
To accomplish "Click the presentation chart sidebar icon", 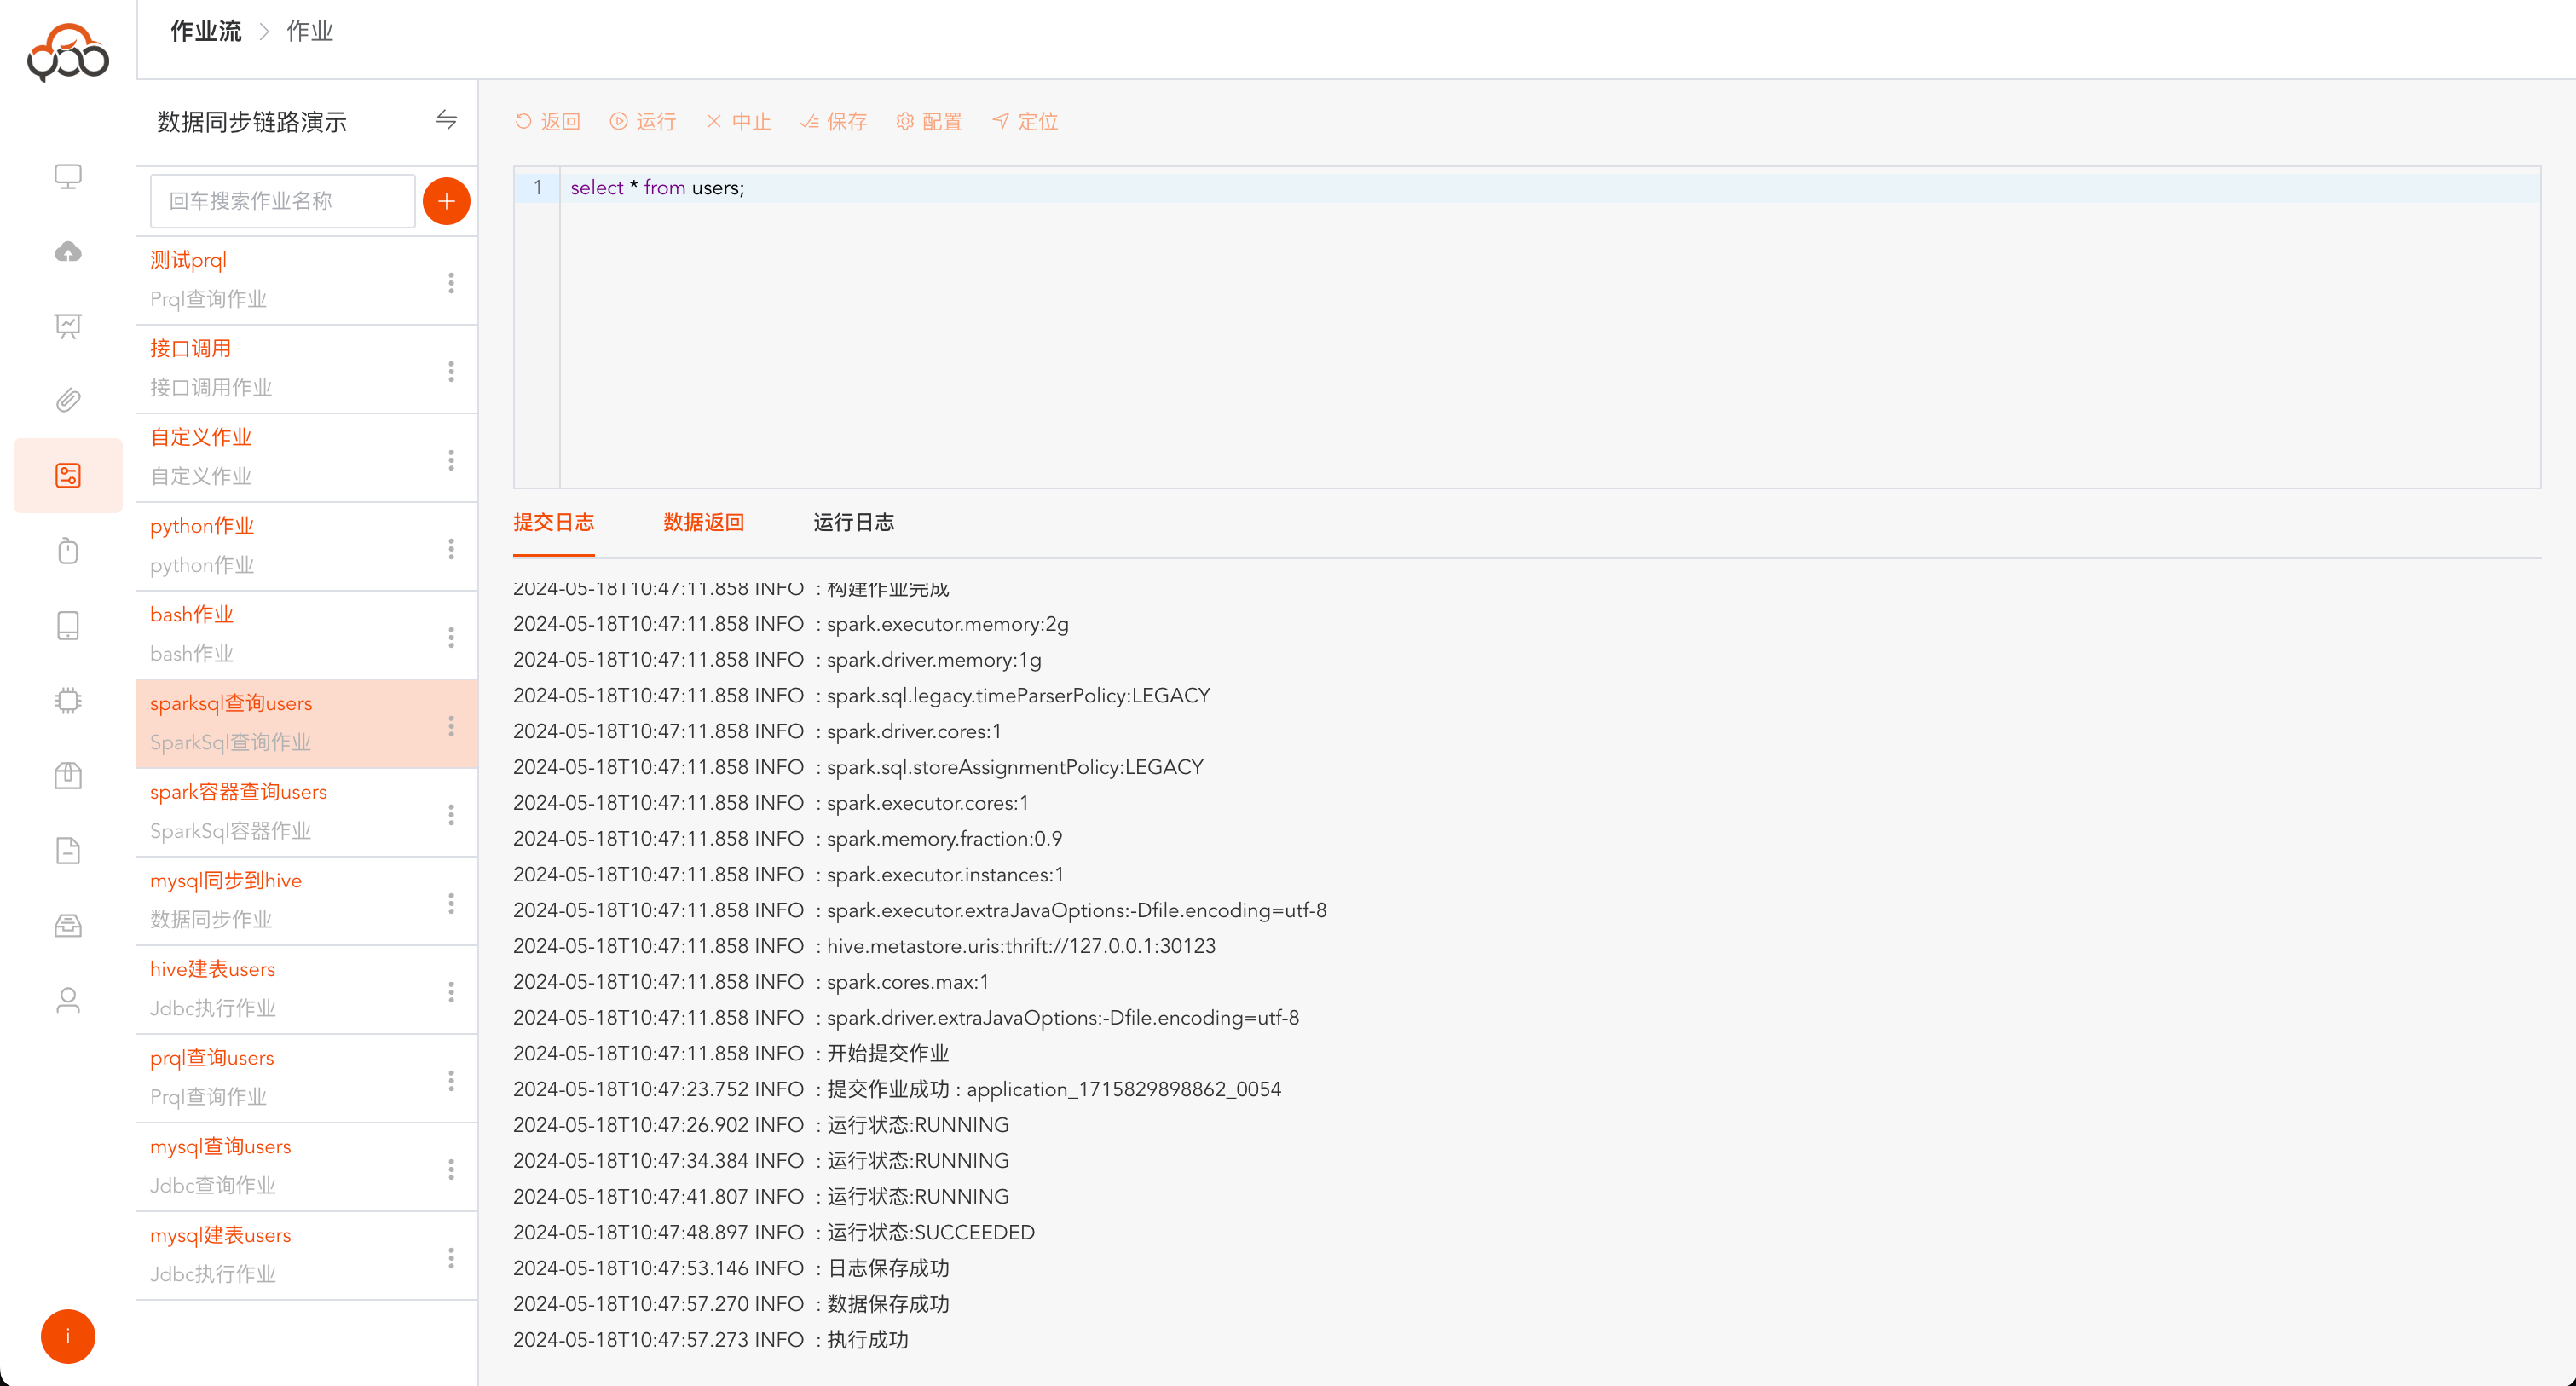I will pos(68,326).
